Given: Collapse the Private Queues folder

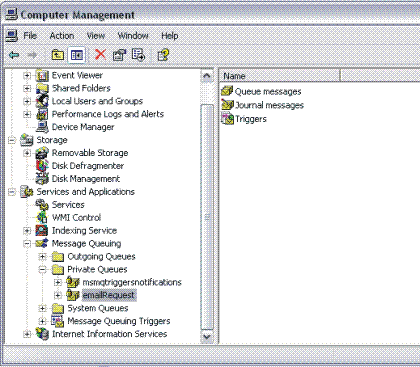Looking at the screenshot, I should pyautogui.click(x=43, y=269).
